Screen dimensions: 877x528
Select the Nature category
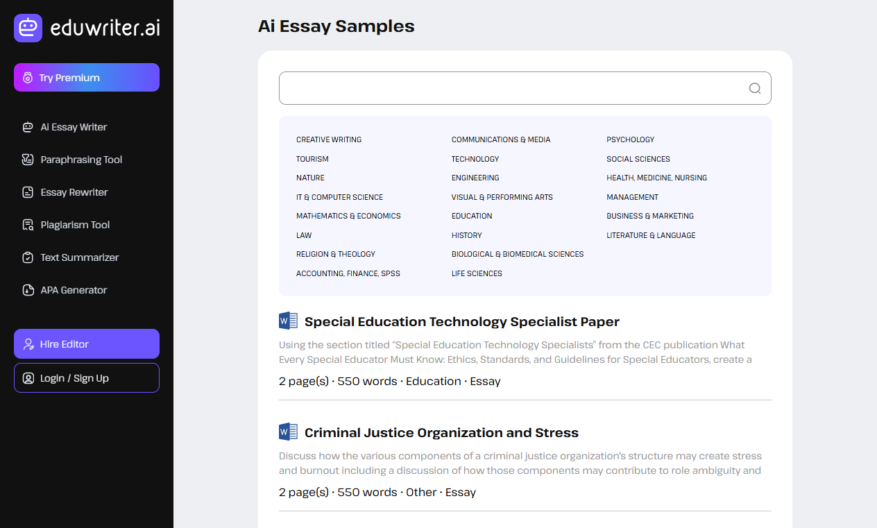pos(310,178)
